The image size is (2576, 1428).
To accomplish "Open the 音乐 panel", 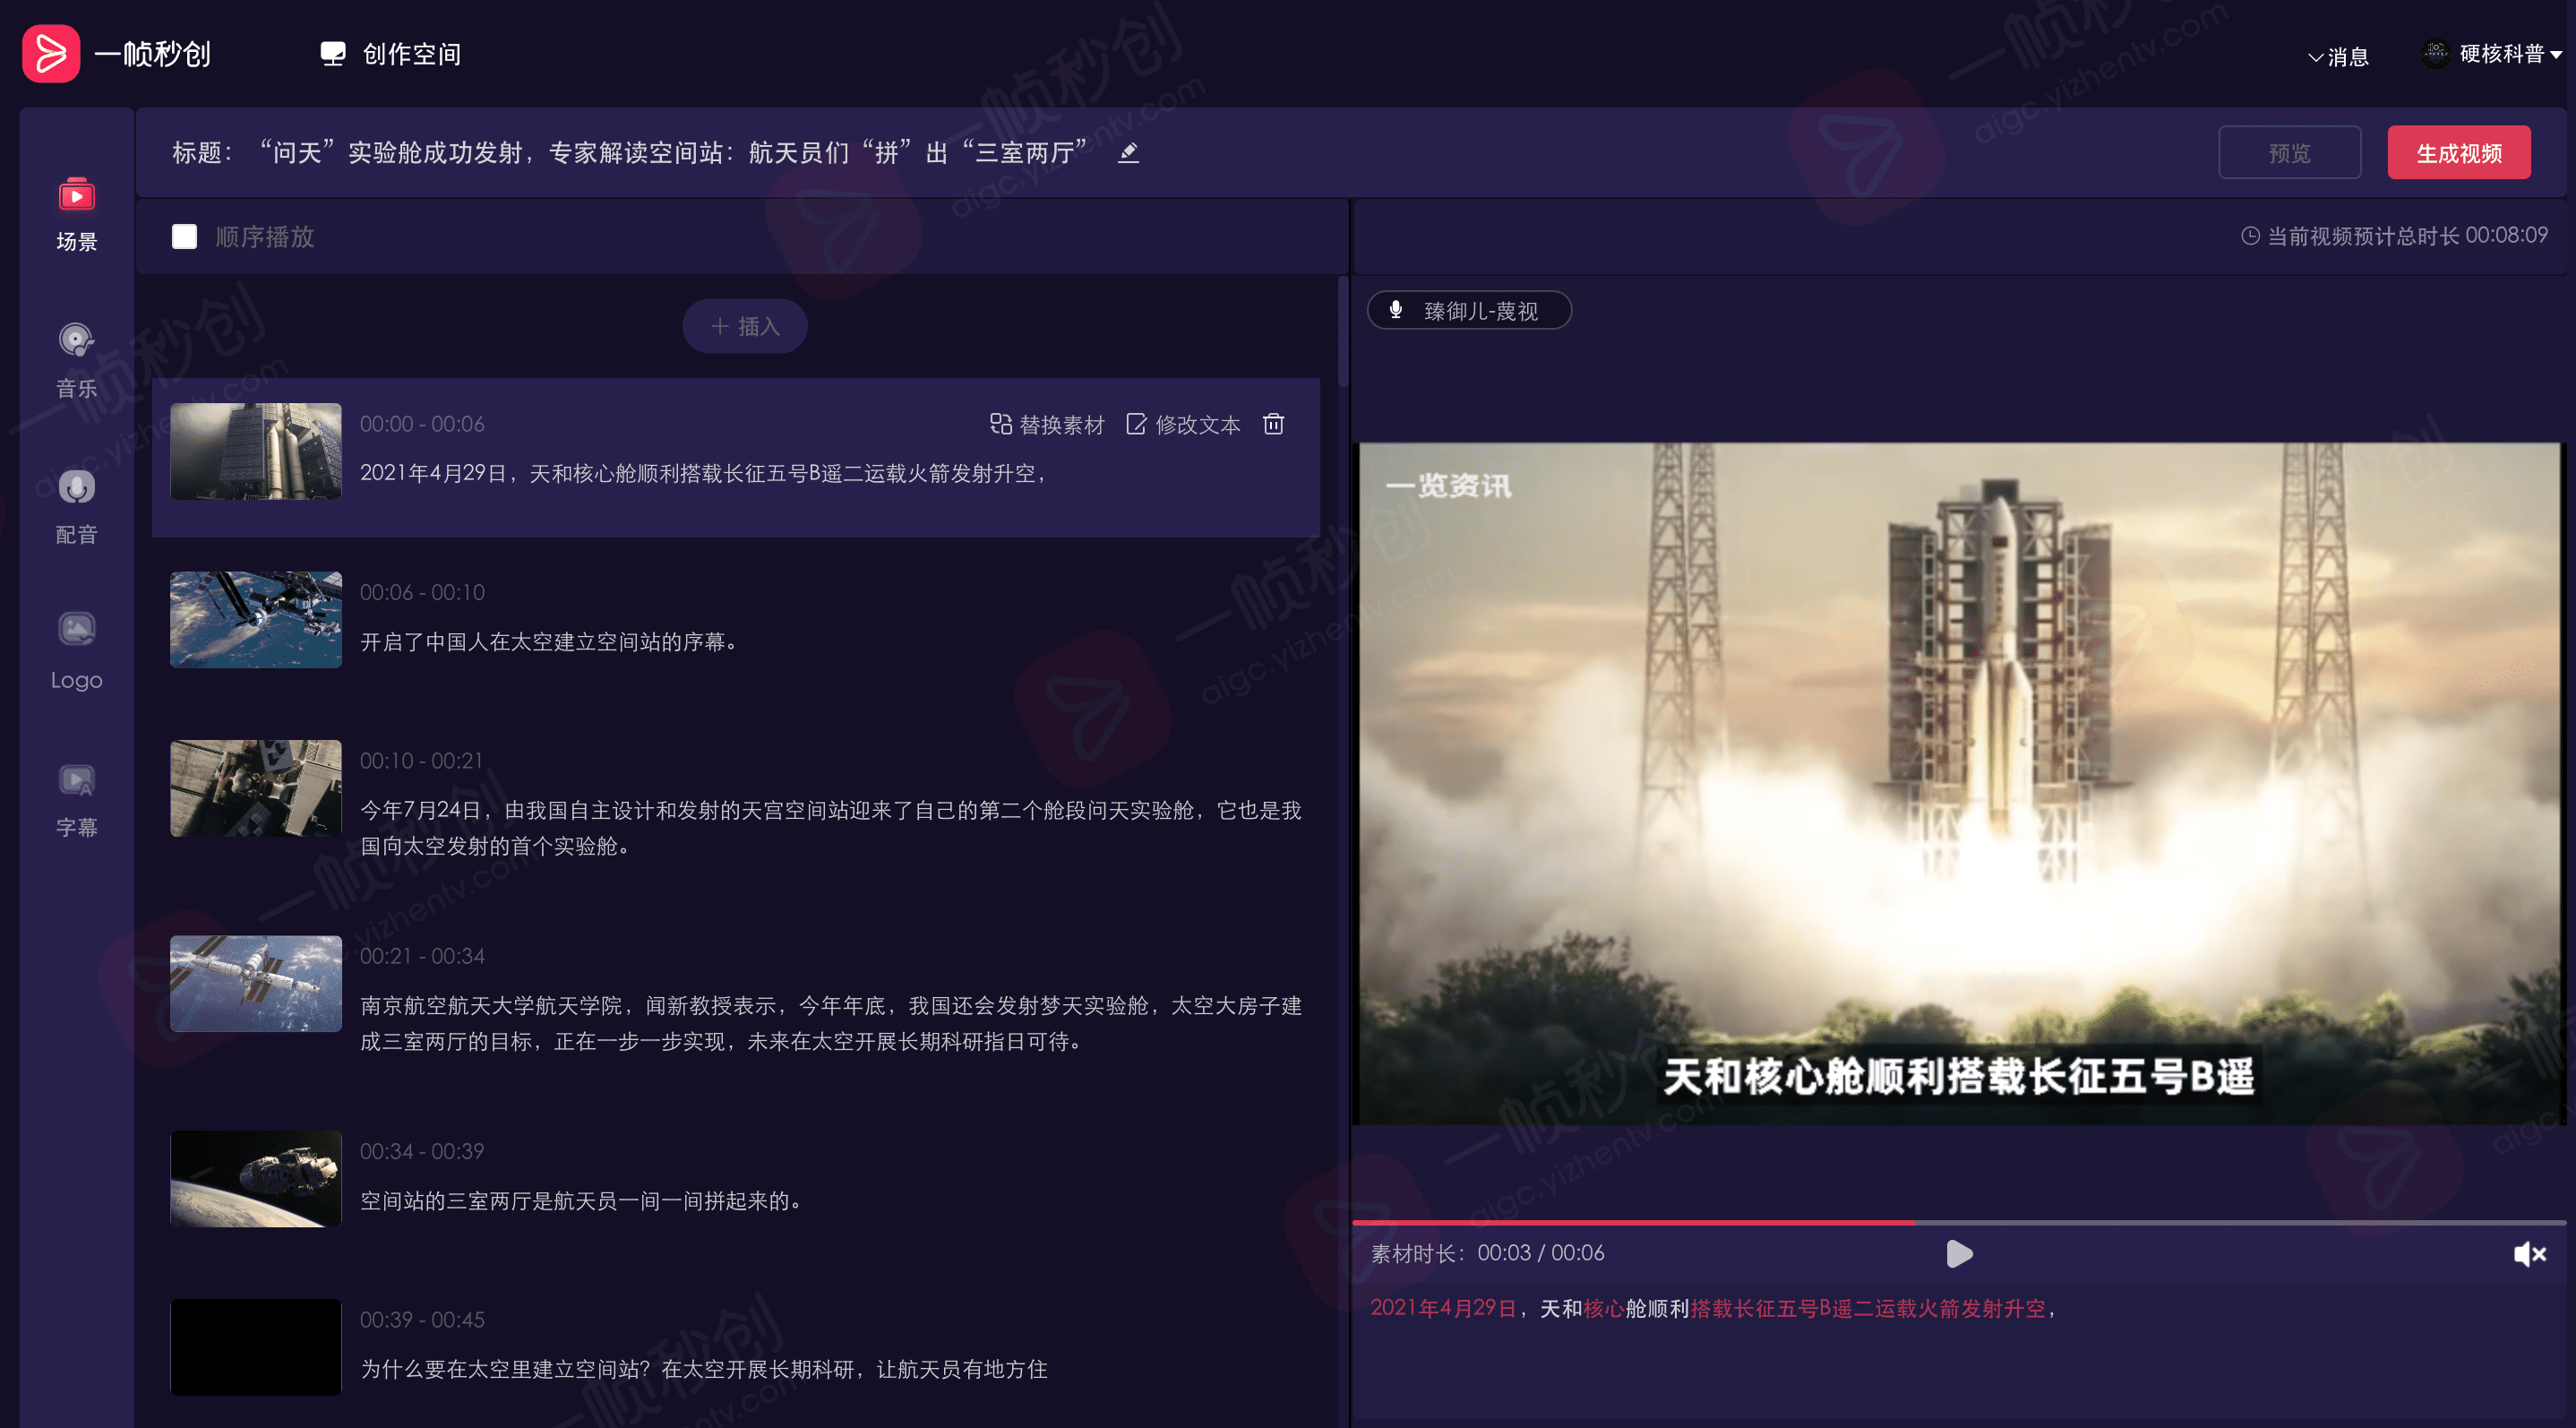I will (75, 360).
